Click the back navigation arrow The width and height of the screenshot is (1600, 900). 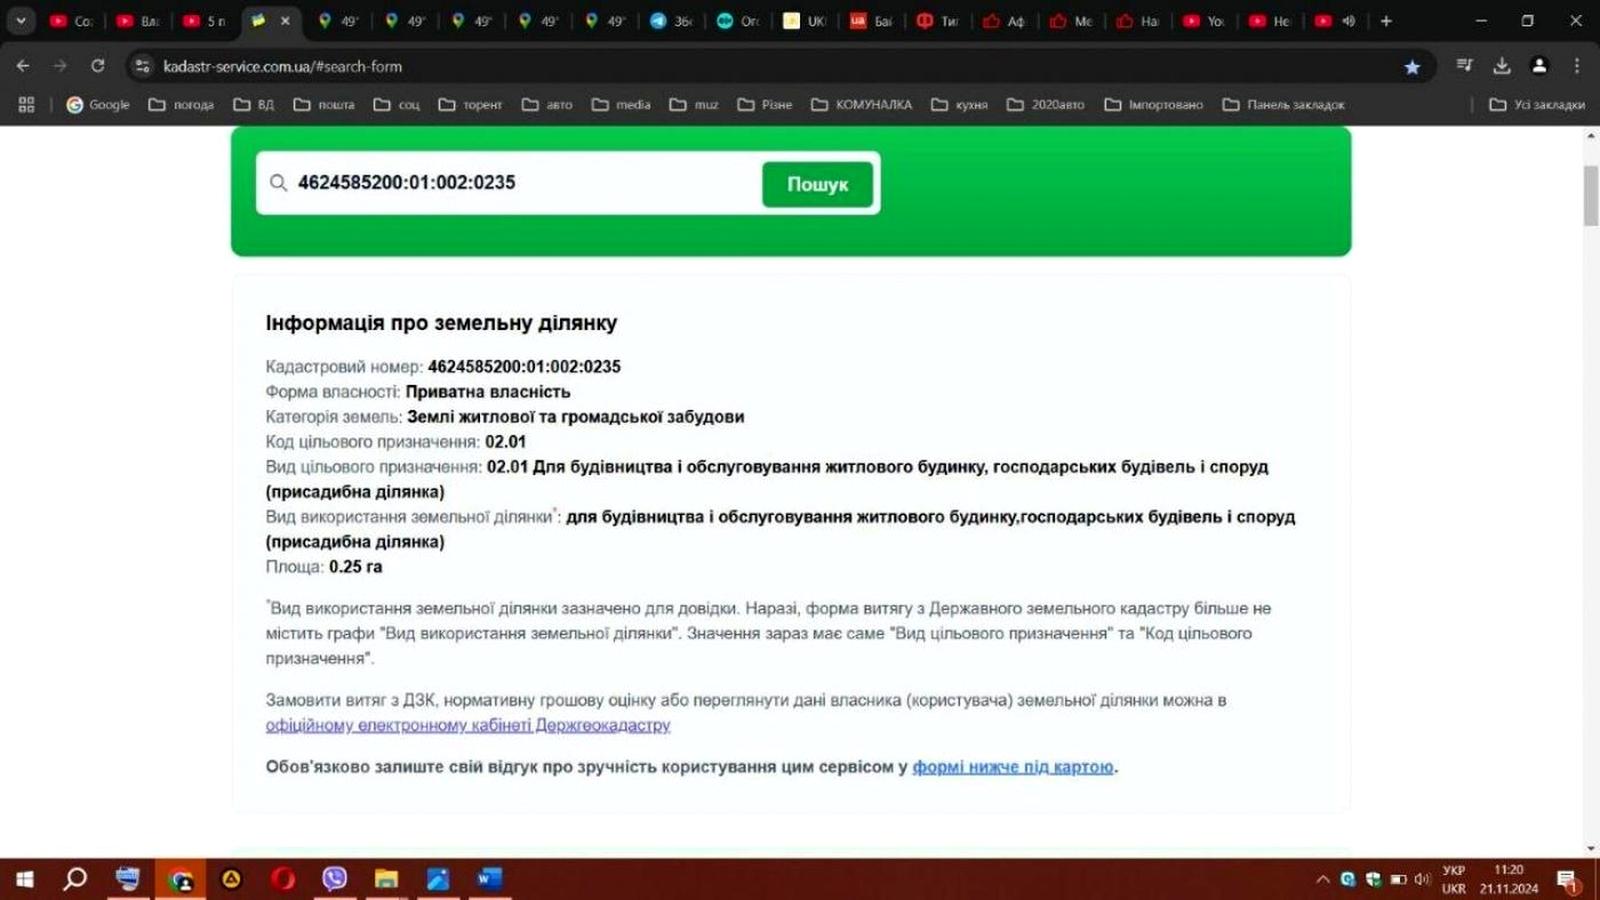coord(23,66)
